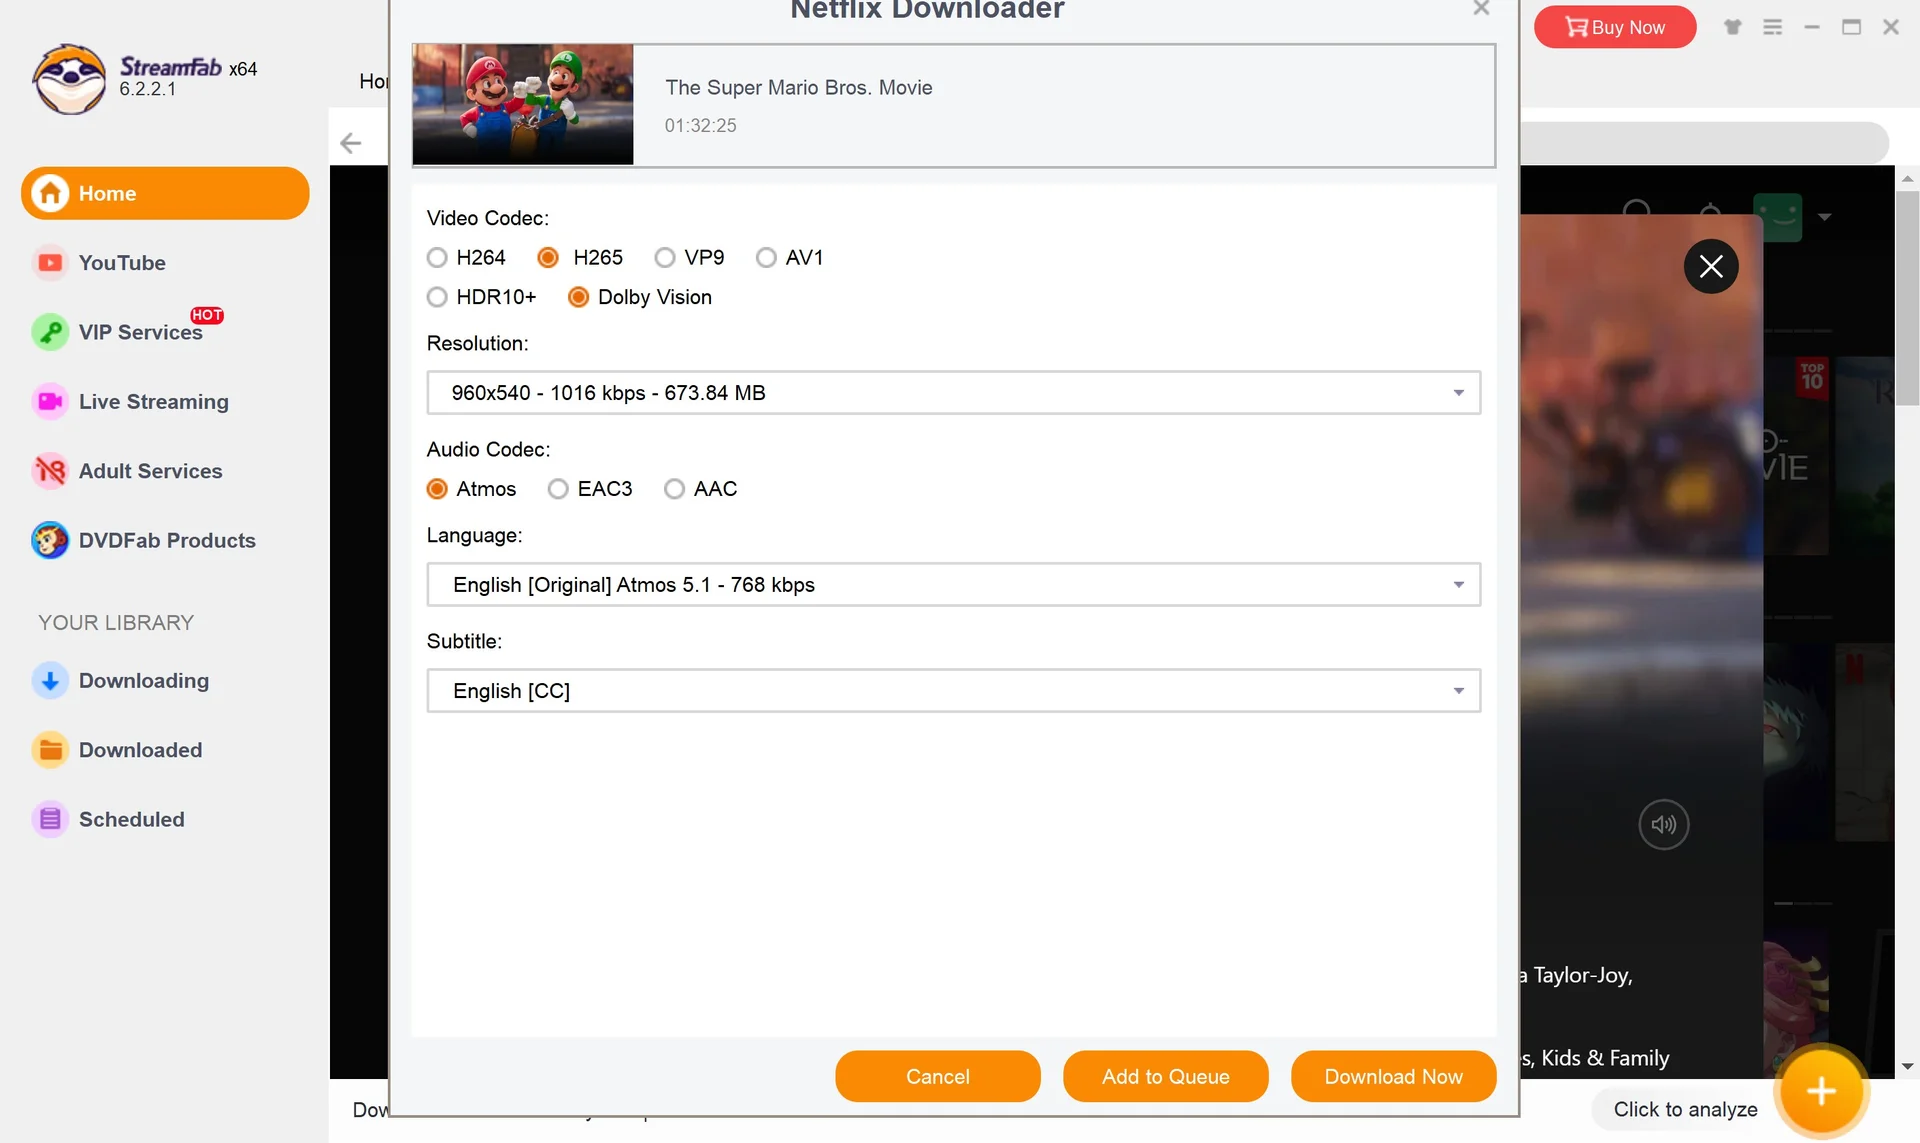Screen dimensions: 1920x1143
Task: Click the scrollbar up arrow
Action: (x=1907, y=178)
